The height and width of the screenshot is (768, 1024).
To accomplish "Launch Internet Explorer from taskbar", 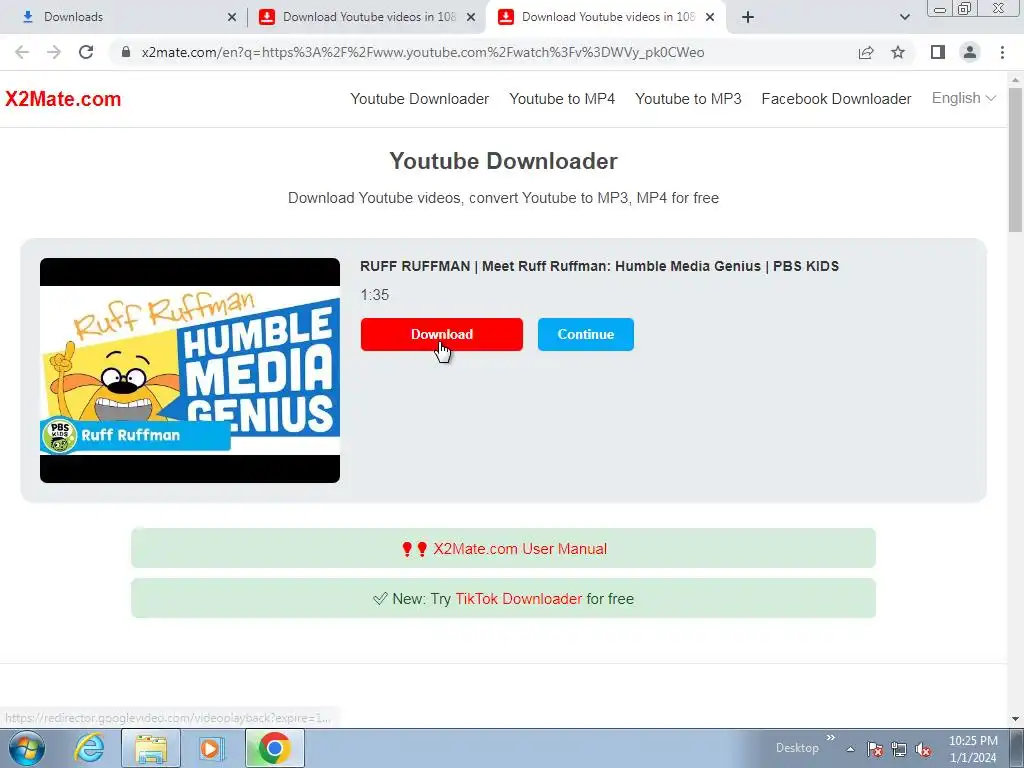I will coord(89,748).
